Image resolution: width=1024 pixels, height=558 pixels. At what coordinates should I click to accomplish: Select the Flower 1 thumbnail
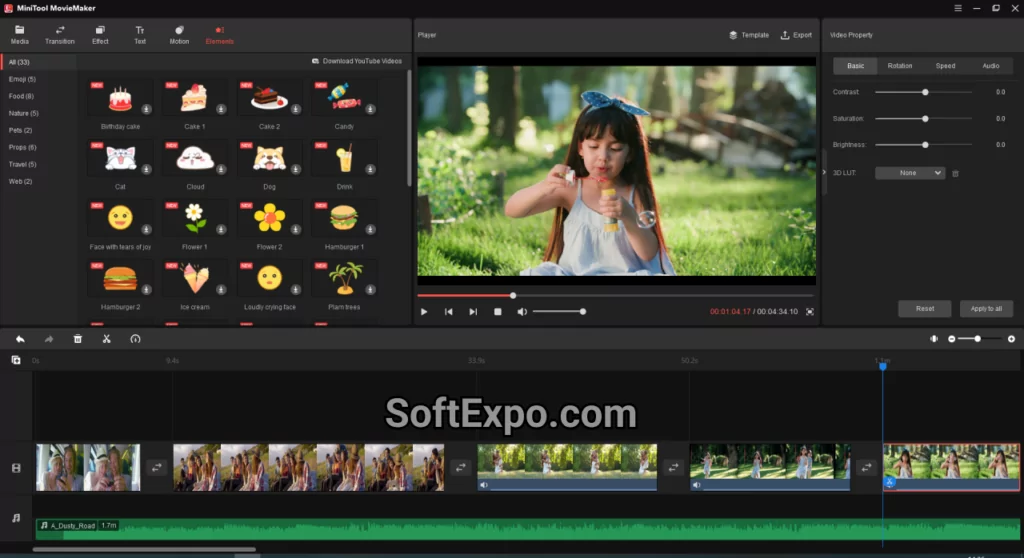click(x=195, y=218)
